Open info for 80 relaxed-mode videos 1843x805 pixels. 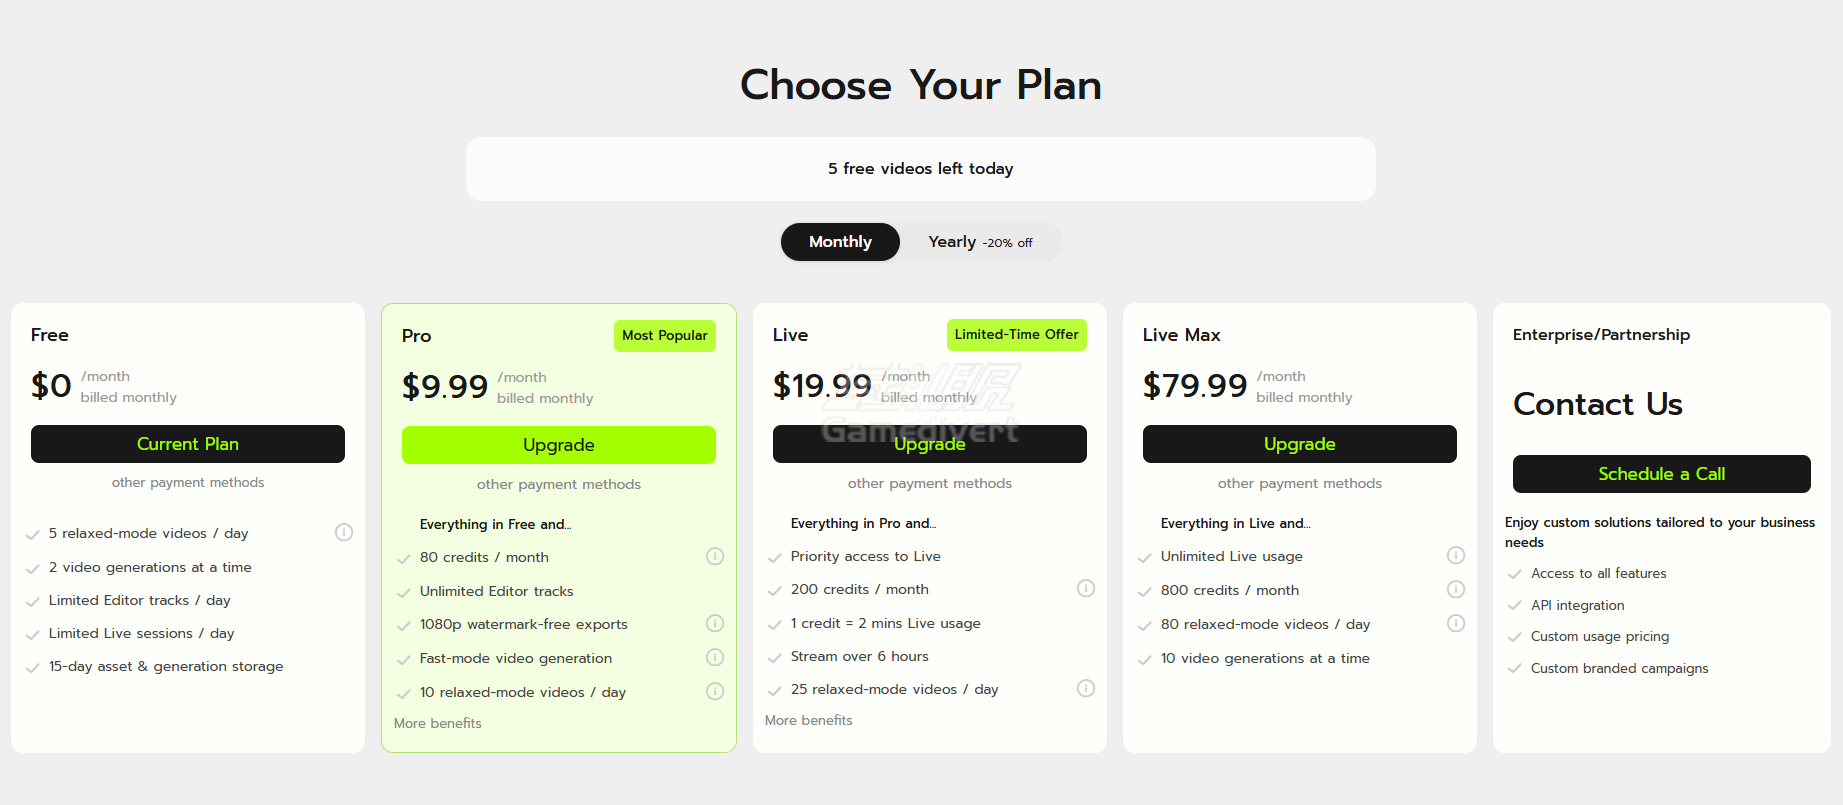pyautogui.click(x=1456, y=623)
